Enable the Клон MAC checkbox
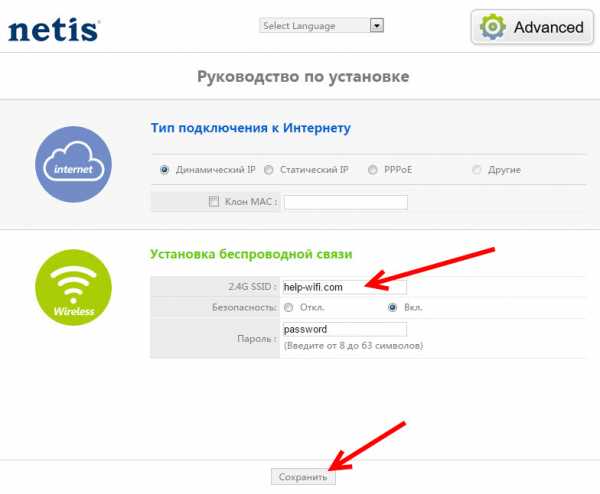 [214, 201]
